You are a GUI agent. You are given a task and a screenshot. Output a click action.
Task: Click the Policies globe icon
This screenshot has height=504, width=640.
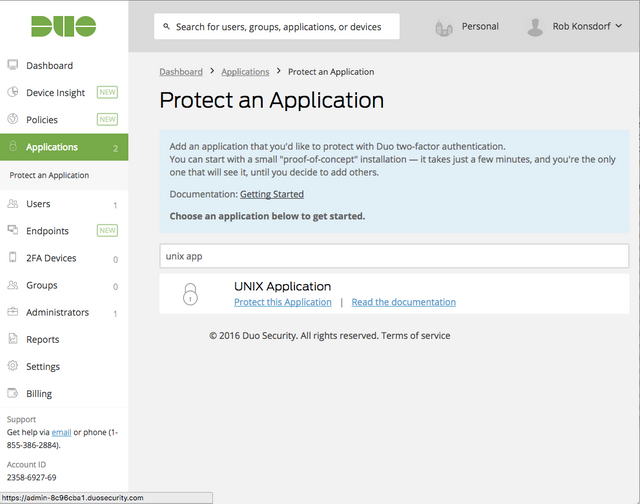point(13,119)
